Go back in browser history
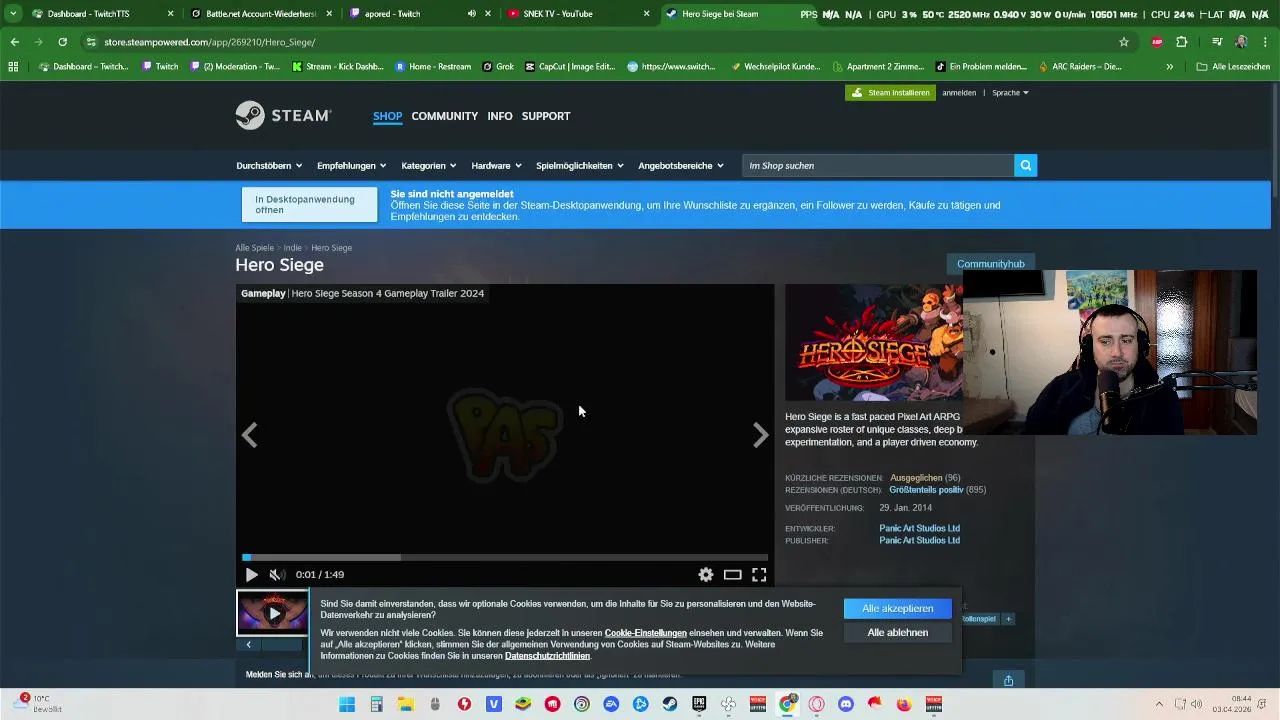The image size is (1280, 720). (x=14, y=42)
